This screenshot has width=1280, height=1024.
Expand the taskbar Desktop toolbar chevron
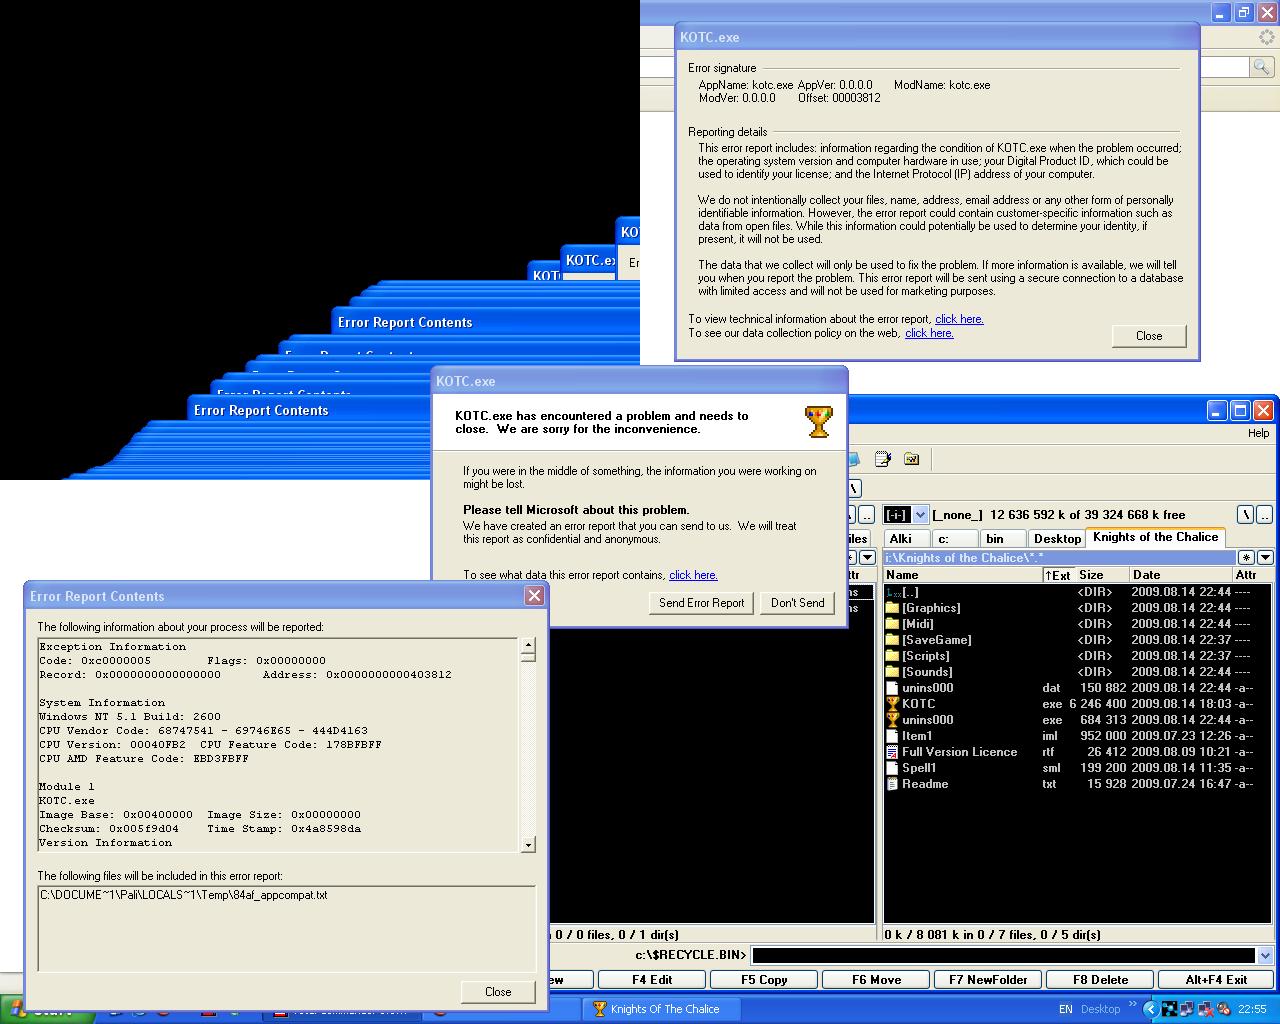1133,1005
